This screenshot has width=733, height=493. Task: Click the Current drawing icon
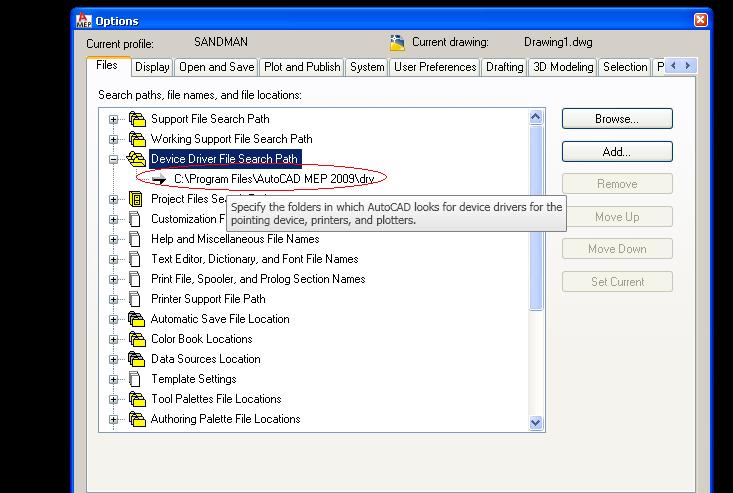[397, 43]
